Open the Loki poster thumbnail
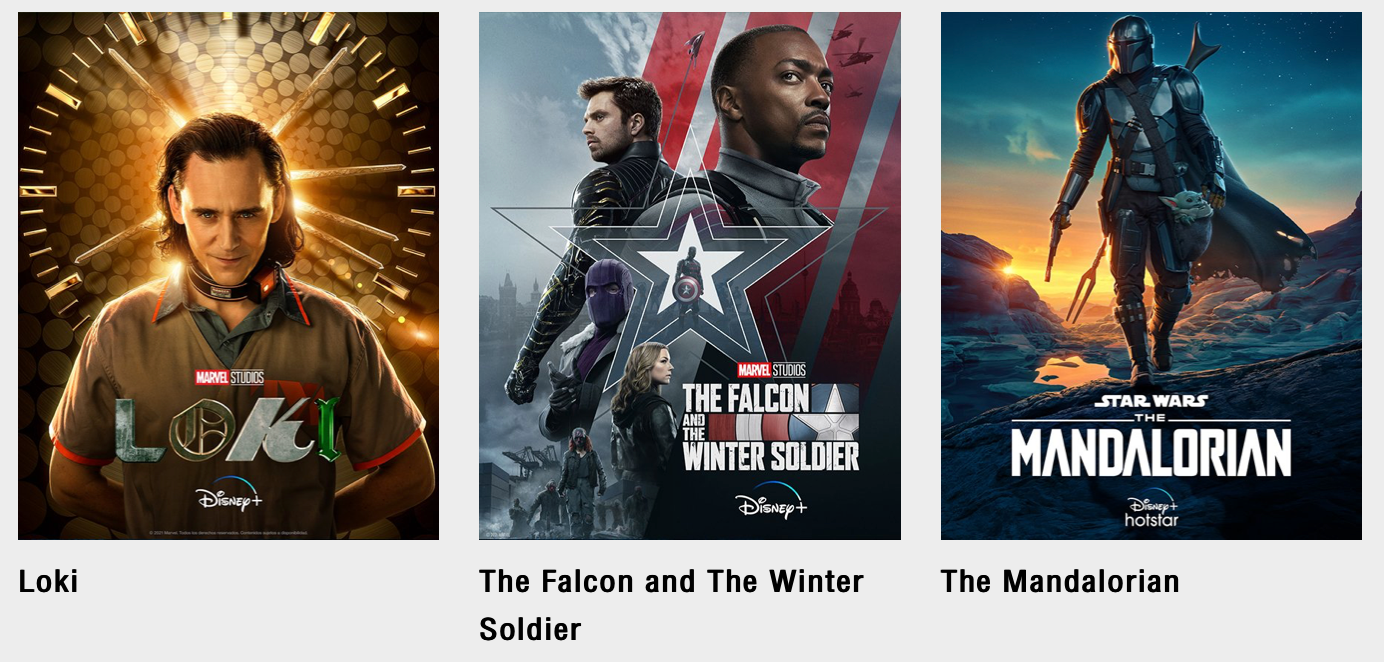This screenshot has width=1384, height=662. coord(228,276)
